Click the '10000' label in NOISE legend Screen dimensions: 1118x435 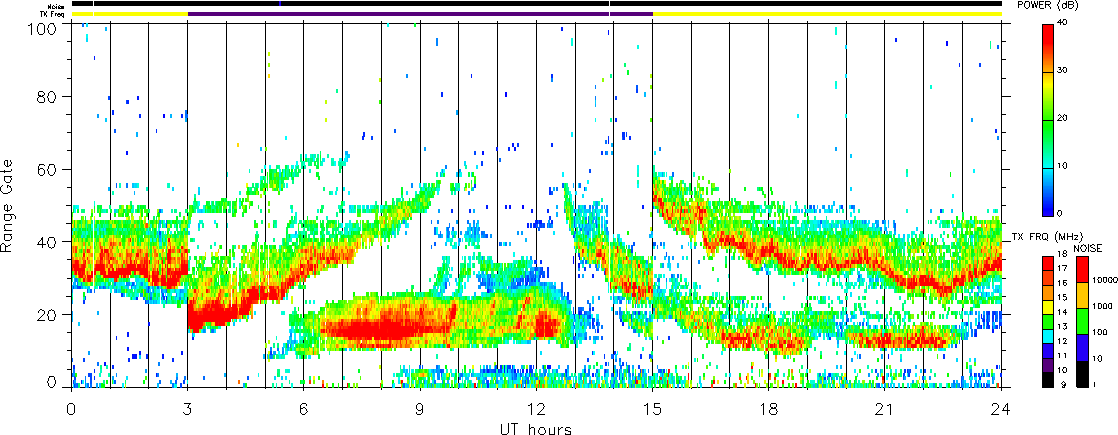coord(1103,280)
